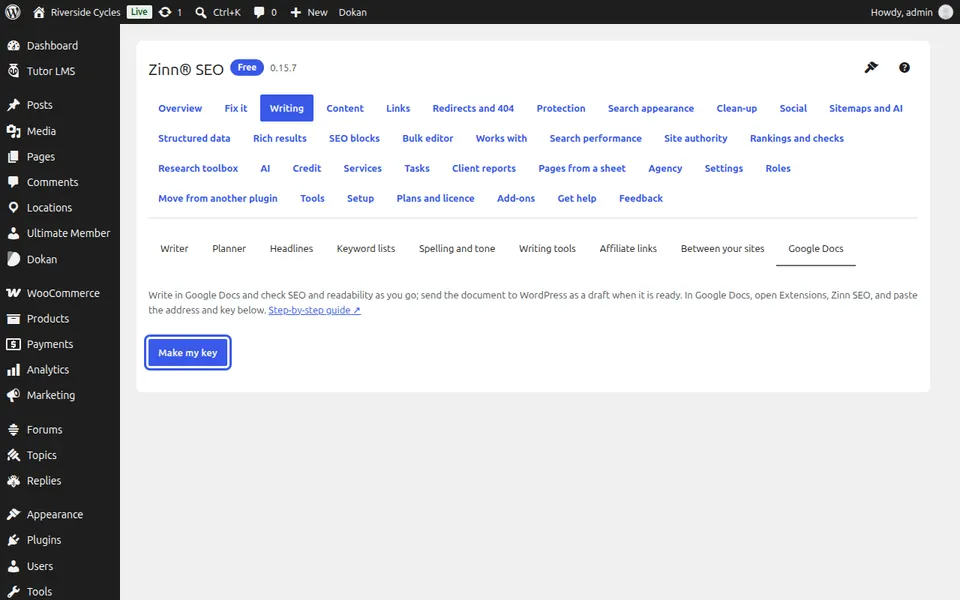
Task: Switch to the Overview tab
Action: [180, 108]
